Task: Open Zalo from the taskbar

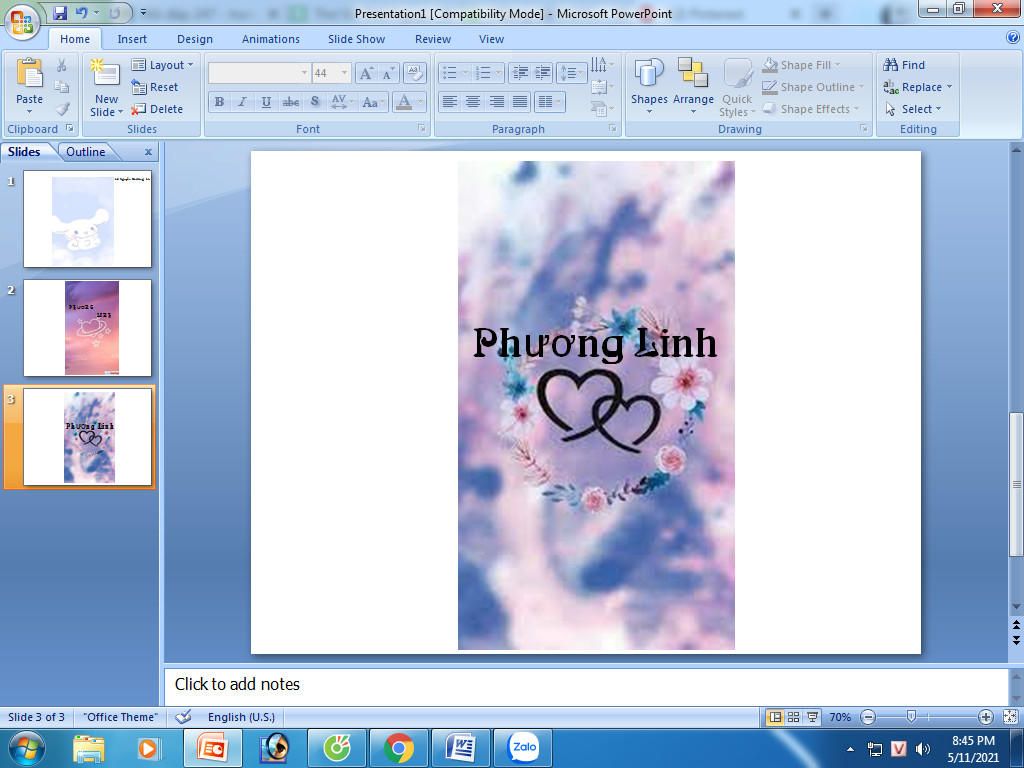Action: [523, 748]
